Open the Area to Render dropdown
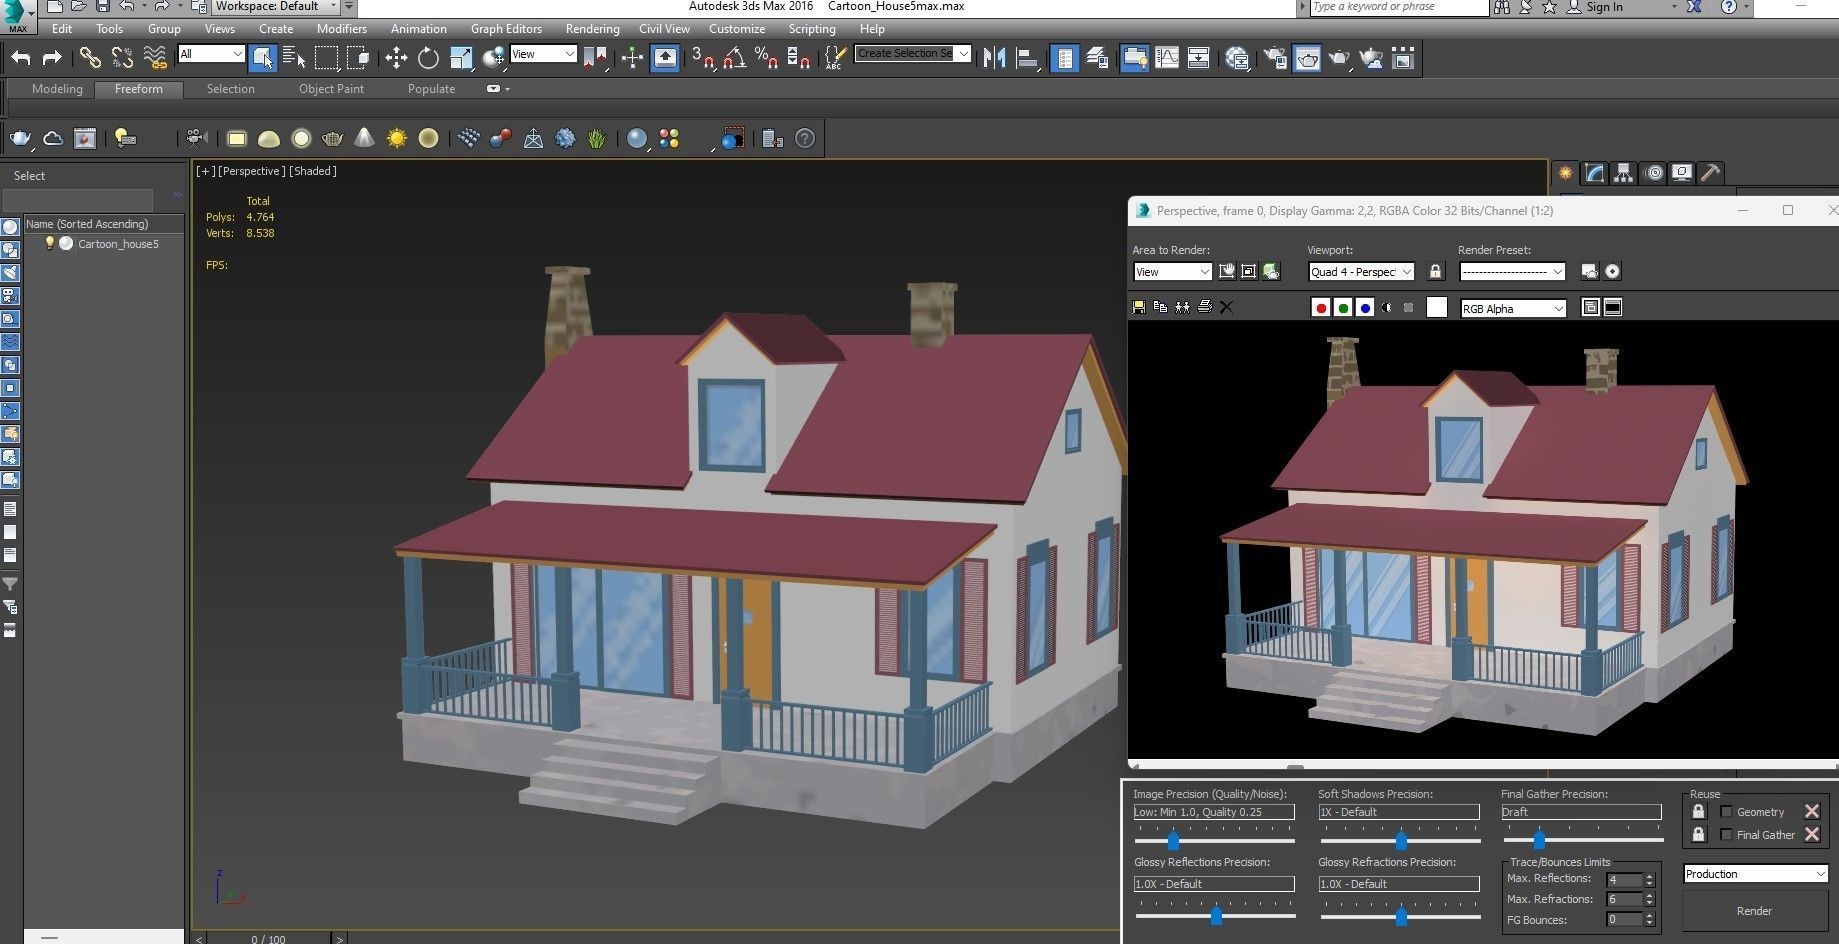The height and width of the screenshot is (944, 1839). [1172, 272]
